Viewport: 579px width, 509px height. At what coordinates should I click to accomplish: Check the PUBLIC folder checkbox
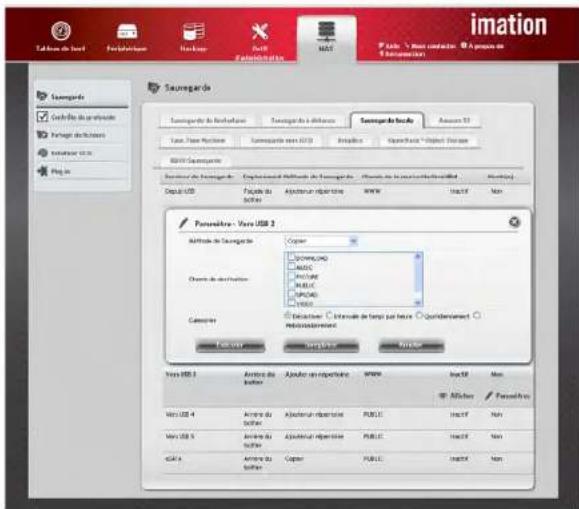pyautogui.click(x=292, y=284)
